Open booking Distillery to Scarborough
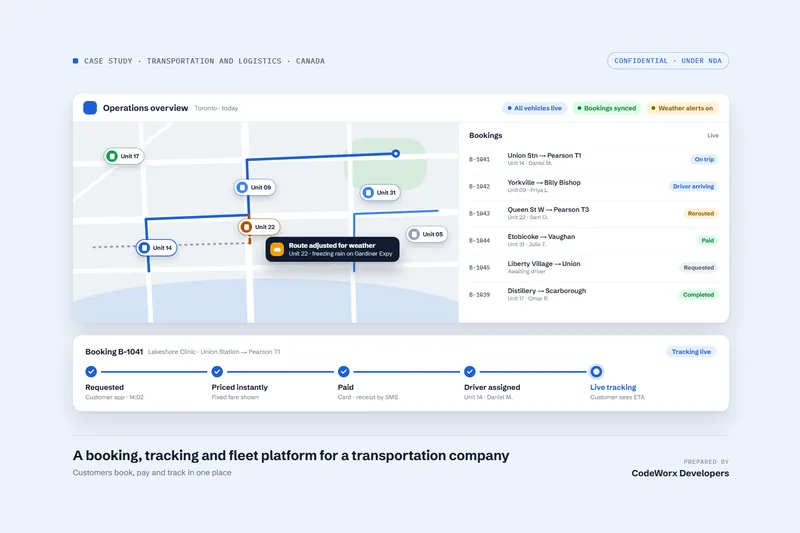 (594, 295)
